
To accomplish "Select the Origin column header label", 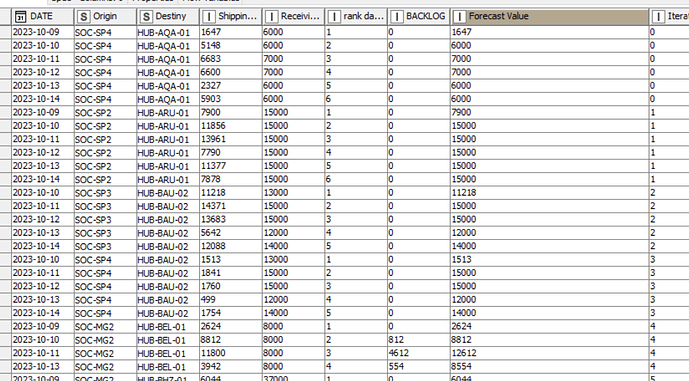I will 105,16.
